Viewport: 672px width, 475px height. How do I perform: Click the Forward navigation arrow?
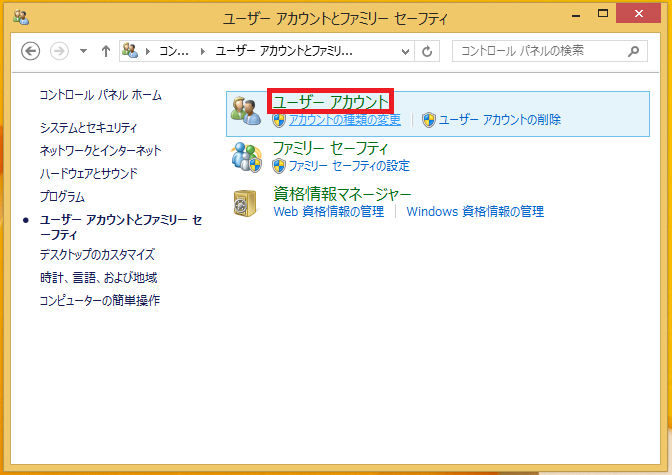(x=59, y=51)
